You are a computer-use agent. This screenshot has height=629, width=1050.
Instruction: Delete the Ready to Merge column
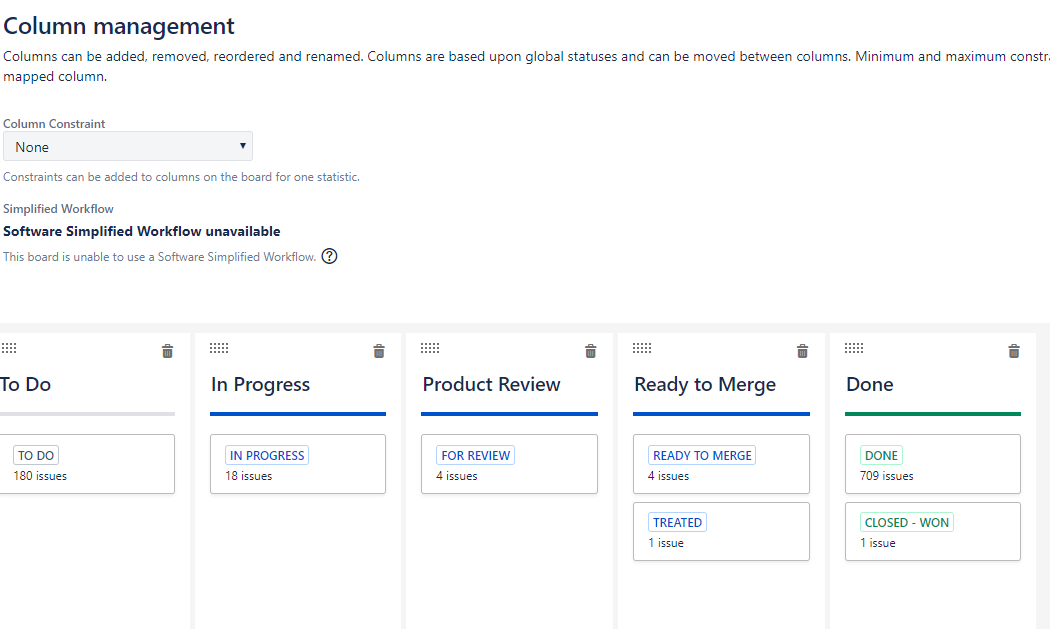coord(802,351)
